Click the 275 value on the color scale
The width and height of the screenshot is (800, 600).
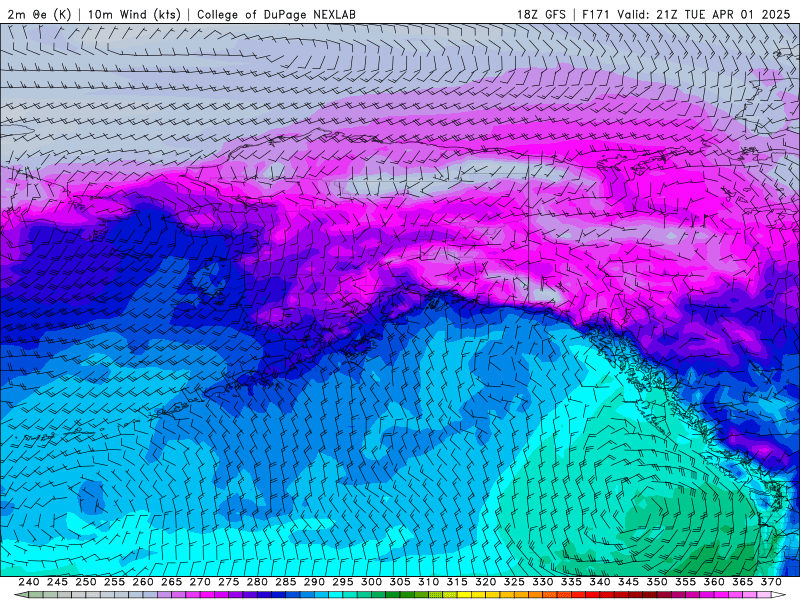(229, 582)
